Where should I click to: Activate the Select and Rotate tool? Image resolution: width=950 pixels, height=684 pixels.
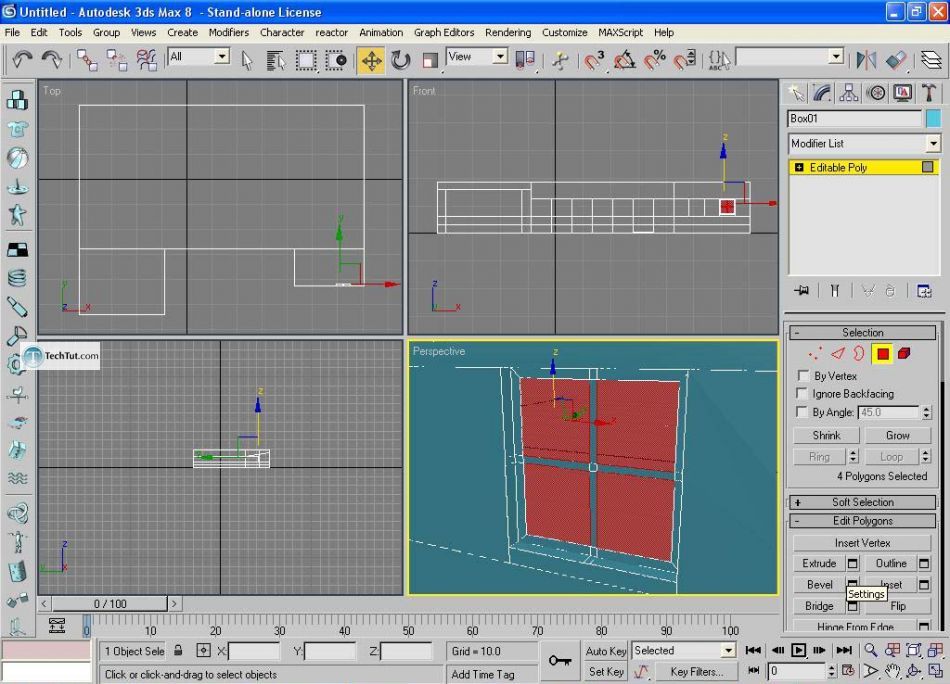400,60
